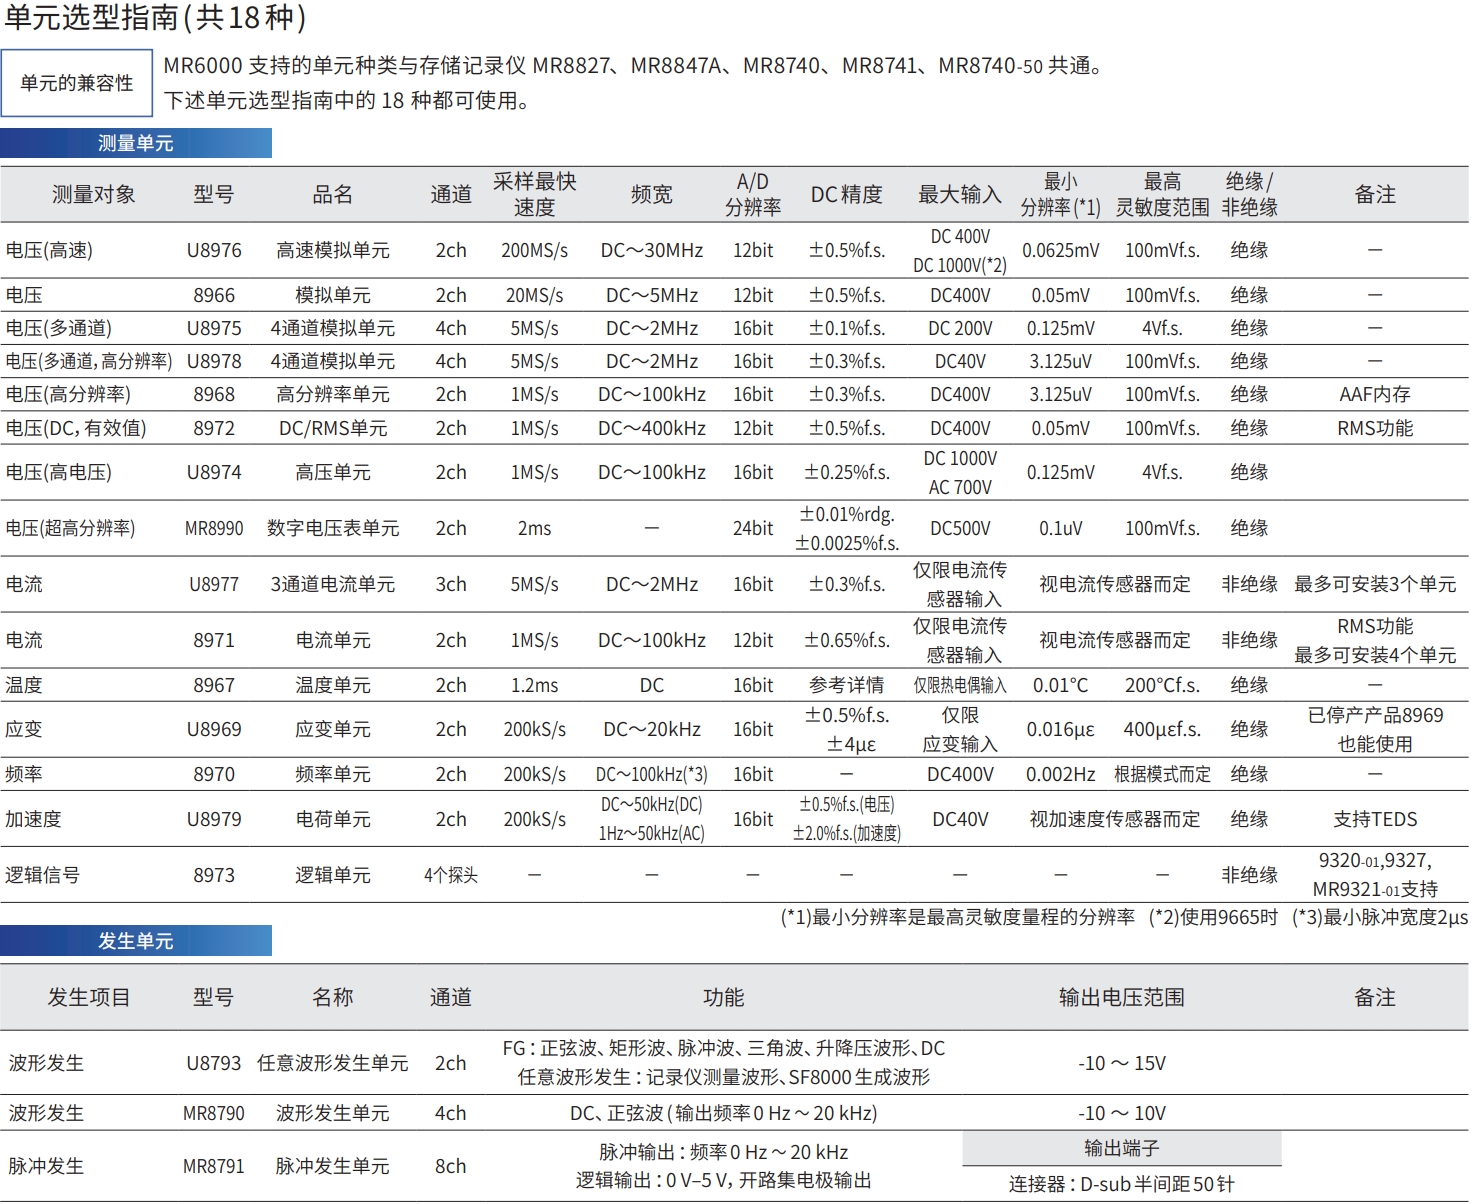Select model U8975 cell
Image resolution: width=1471 pixels, height=1204 pixels.
(214, 329)
